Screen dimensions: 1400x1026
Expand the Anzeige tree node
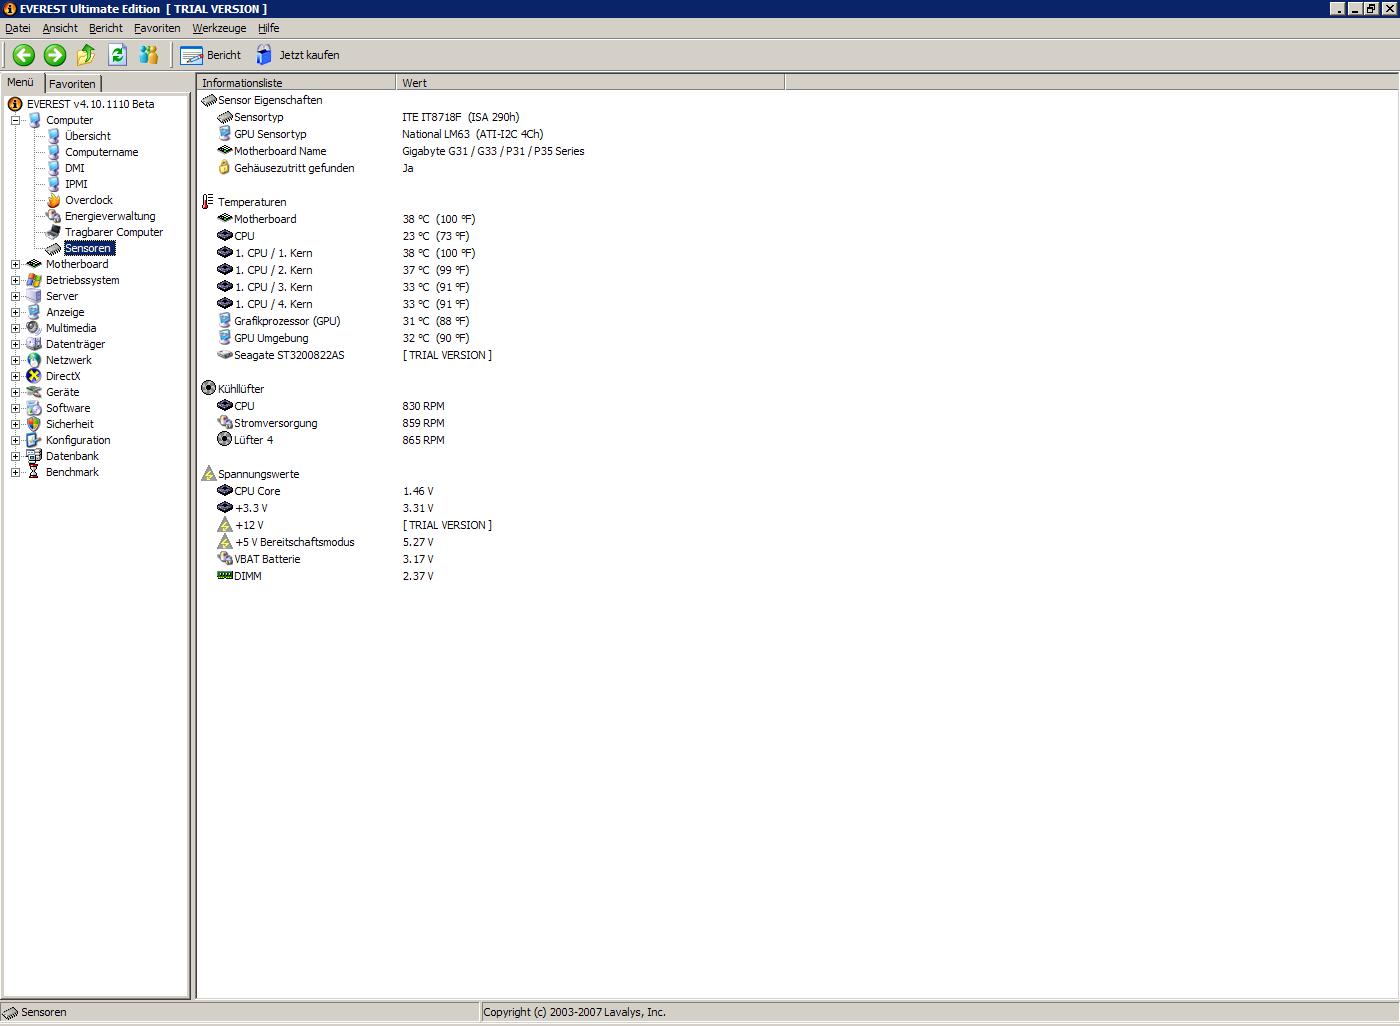click(16, 312)
